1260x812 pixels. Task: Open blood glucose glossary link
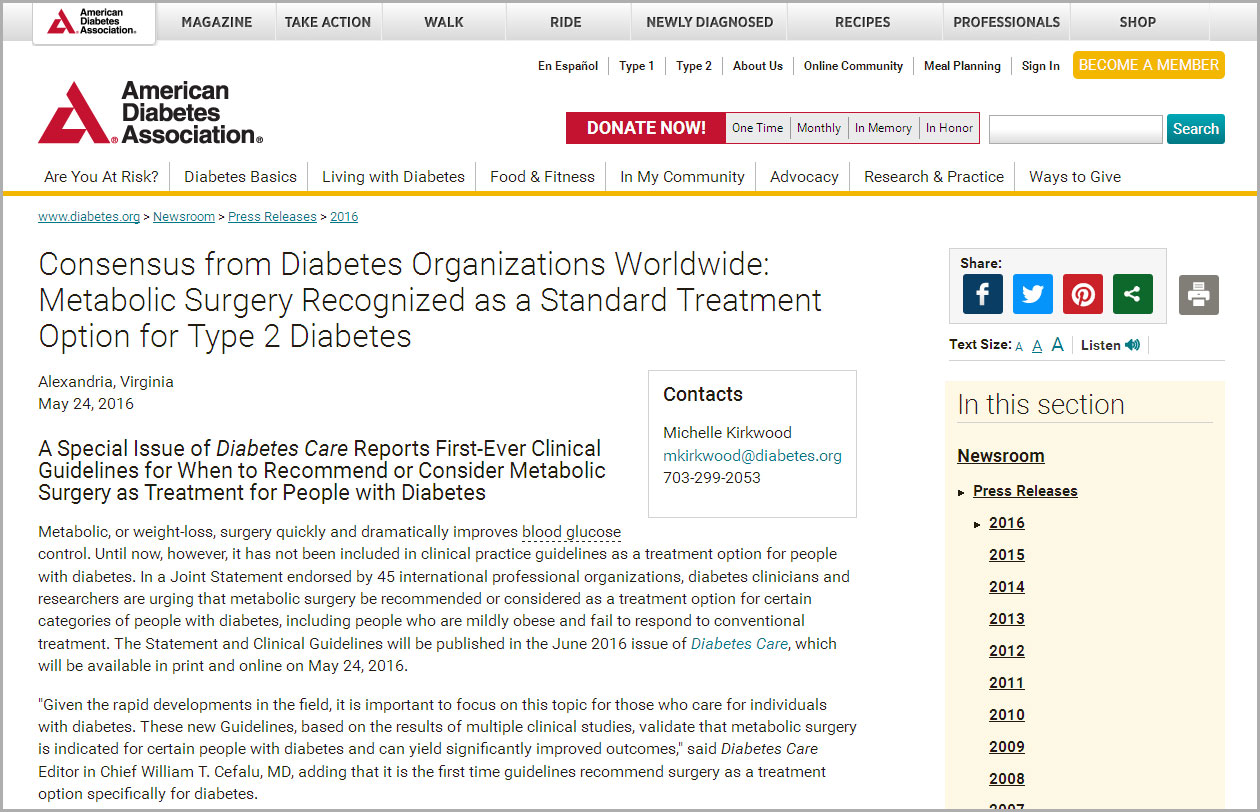tap(571, 532)
